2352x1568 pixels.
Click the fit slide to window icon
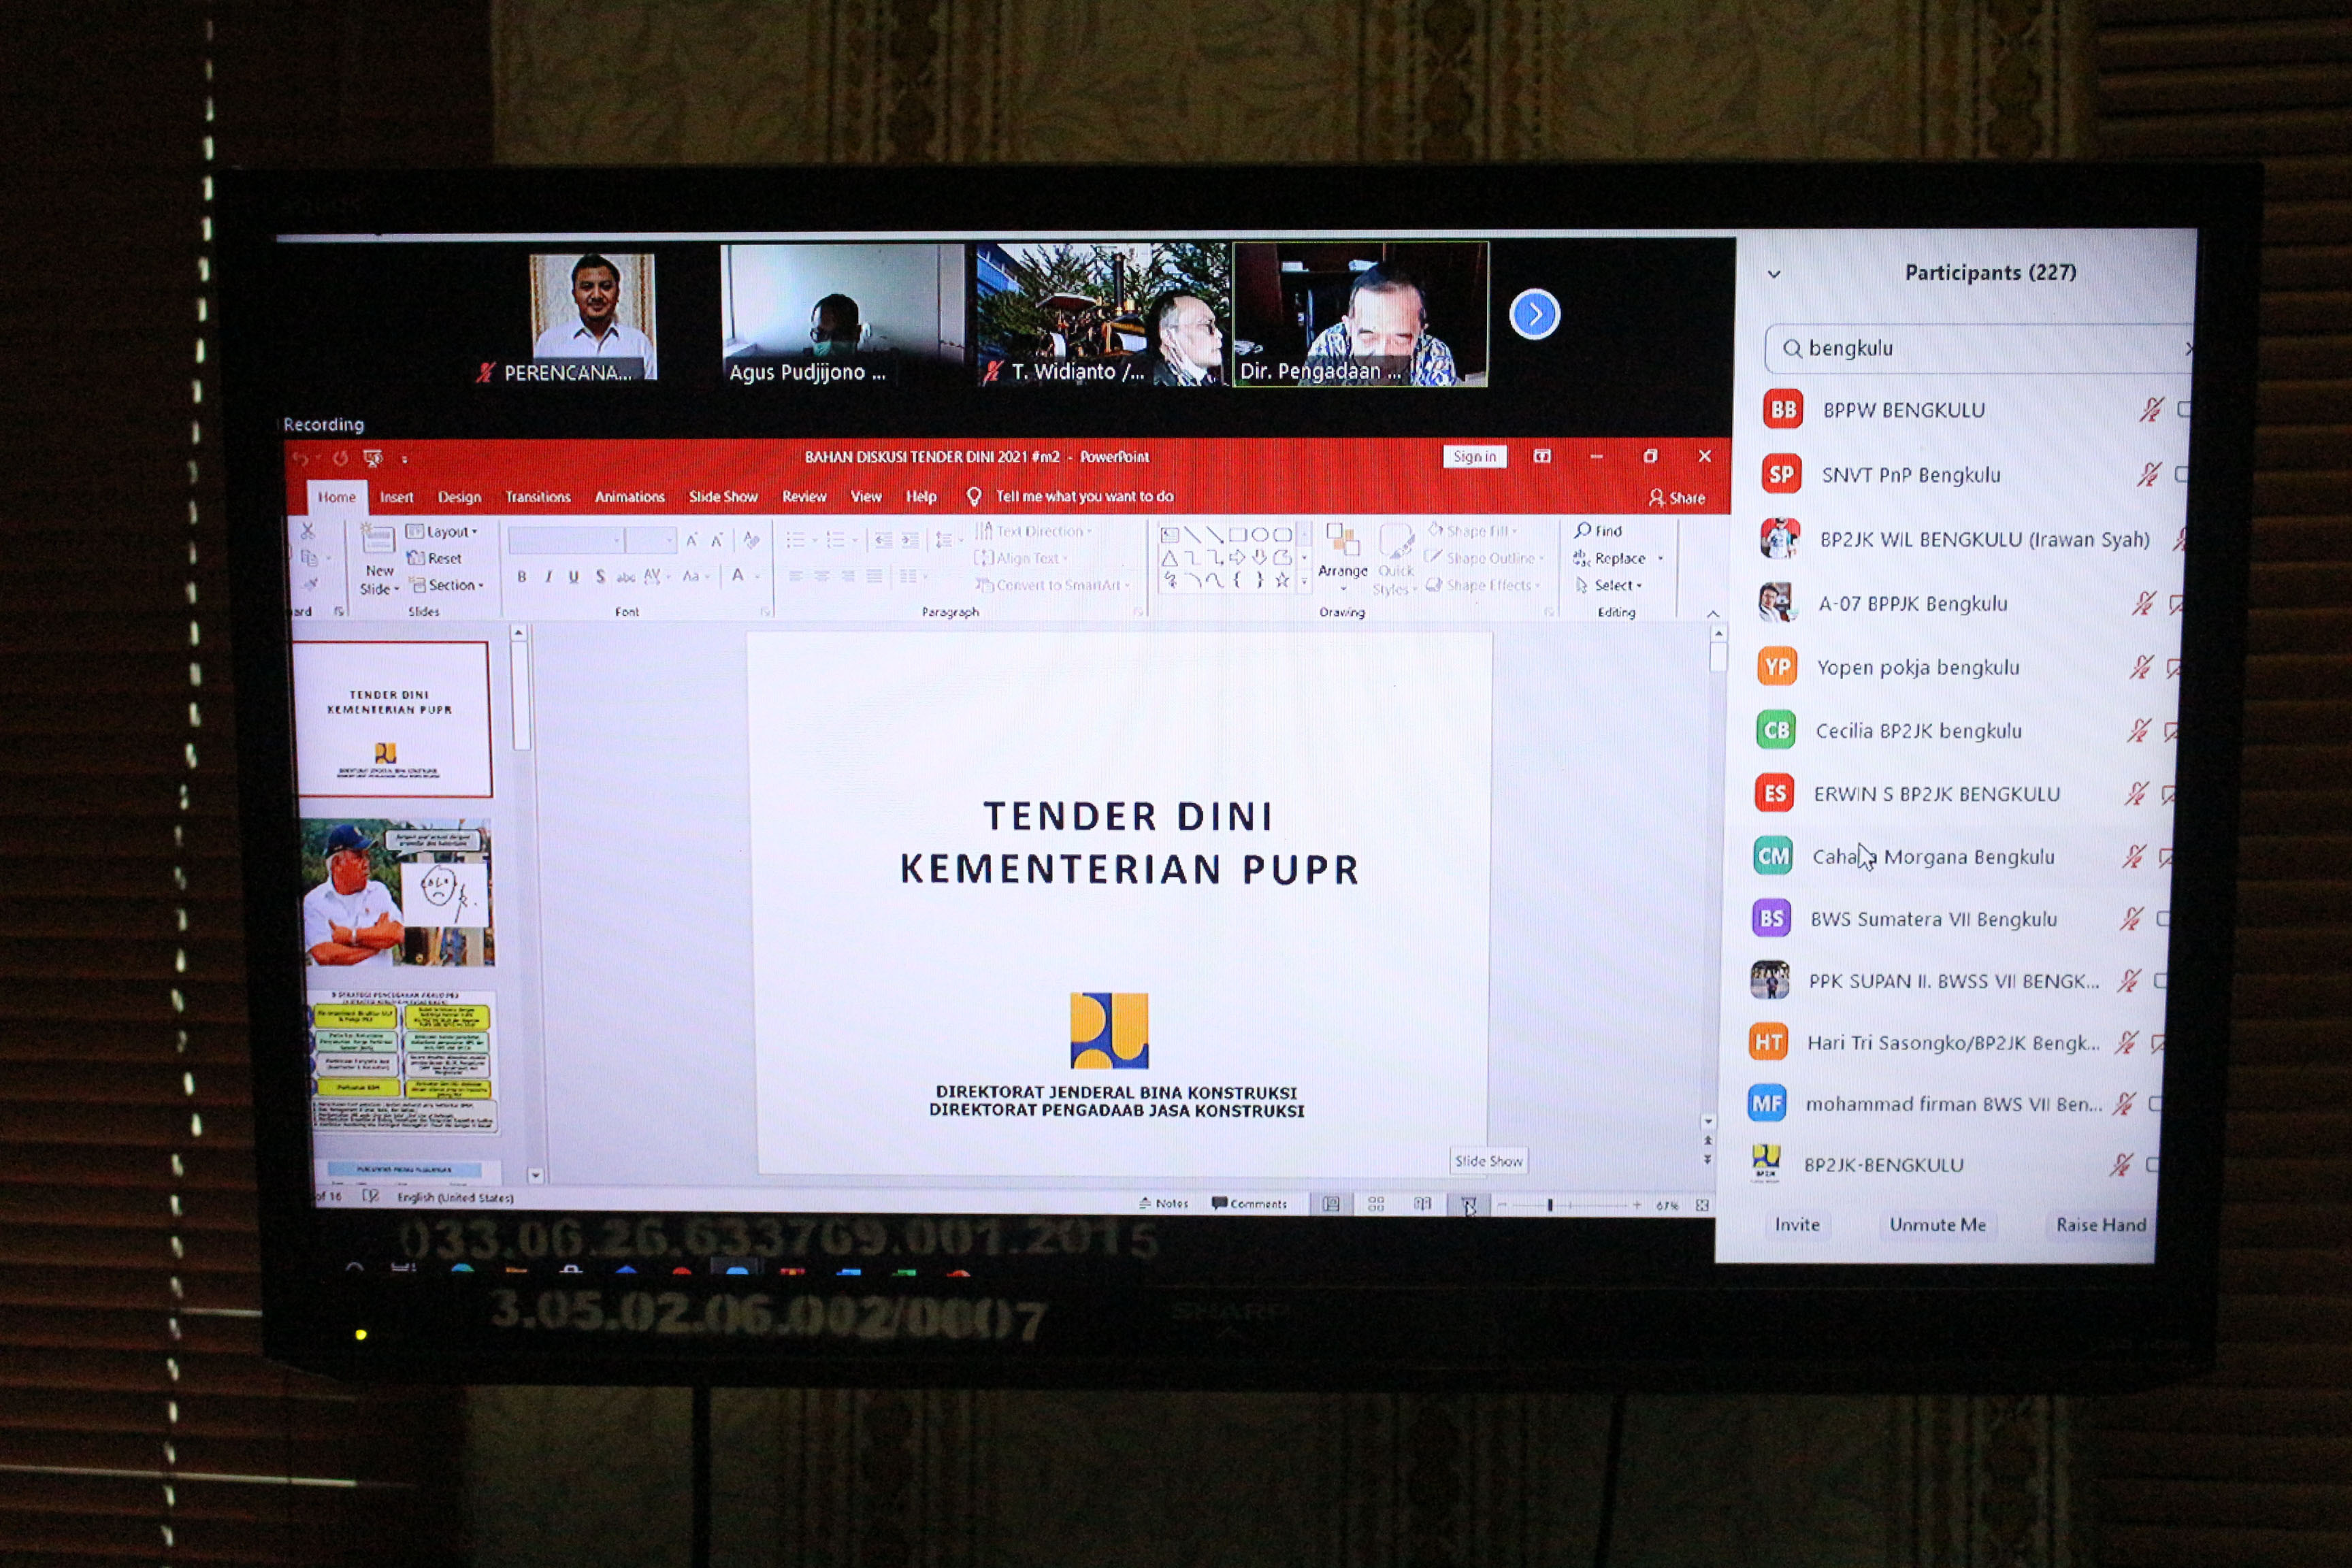1702,1206
